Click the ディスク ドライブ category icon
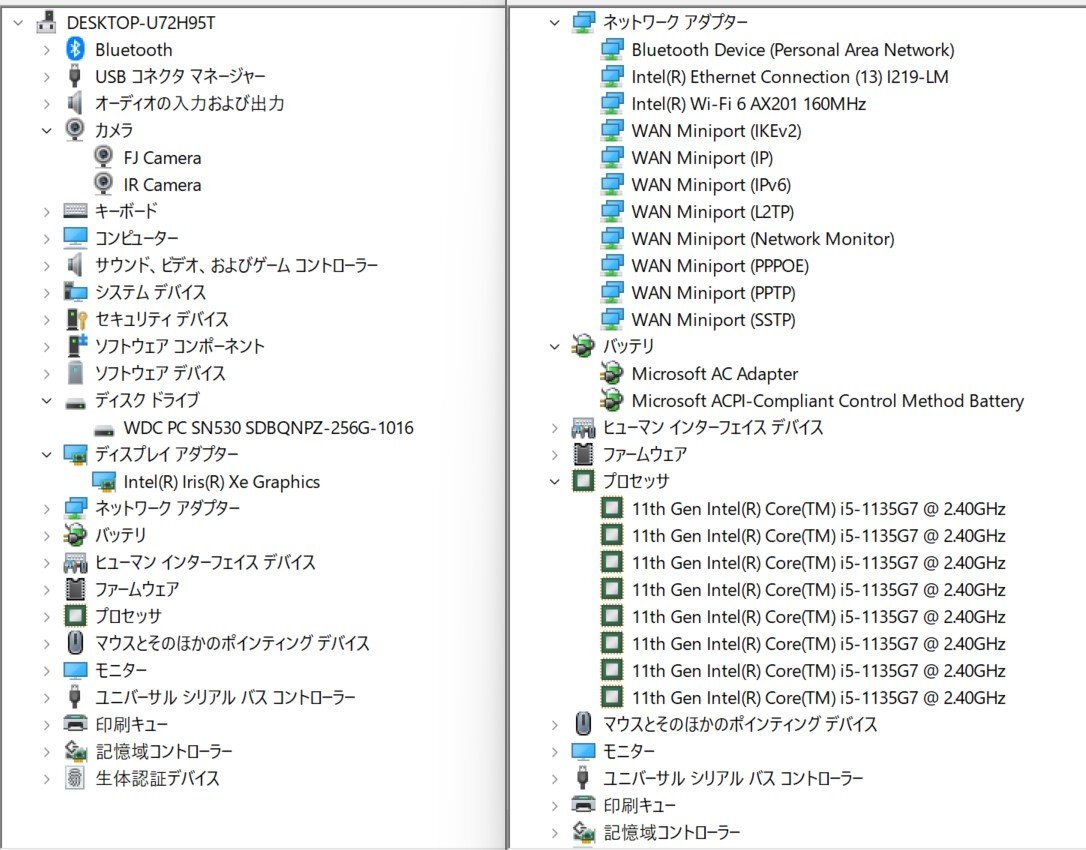1086x850 pixels. click(75, 402)
